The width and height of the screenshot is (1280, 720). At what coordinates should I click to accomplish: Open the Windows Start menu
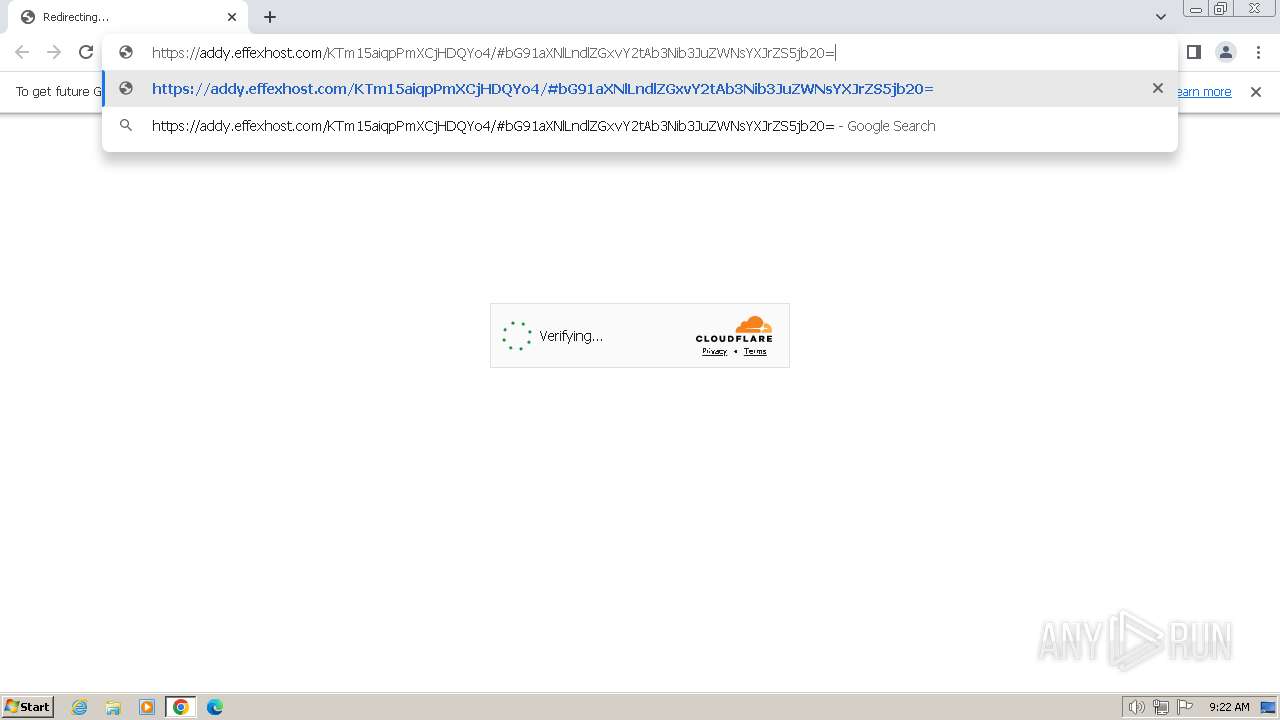(28, 706)
